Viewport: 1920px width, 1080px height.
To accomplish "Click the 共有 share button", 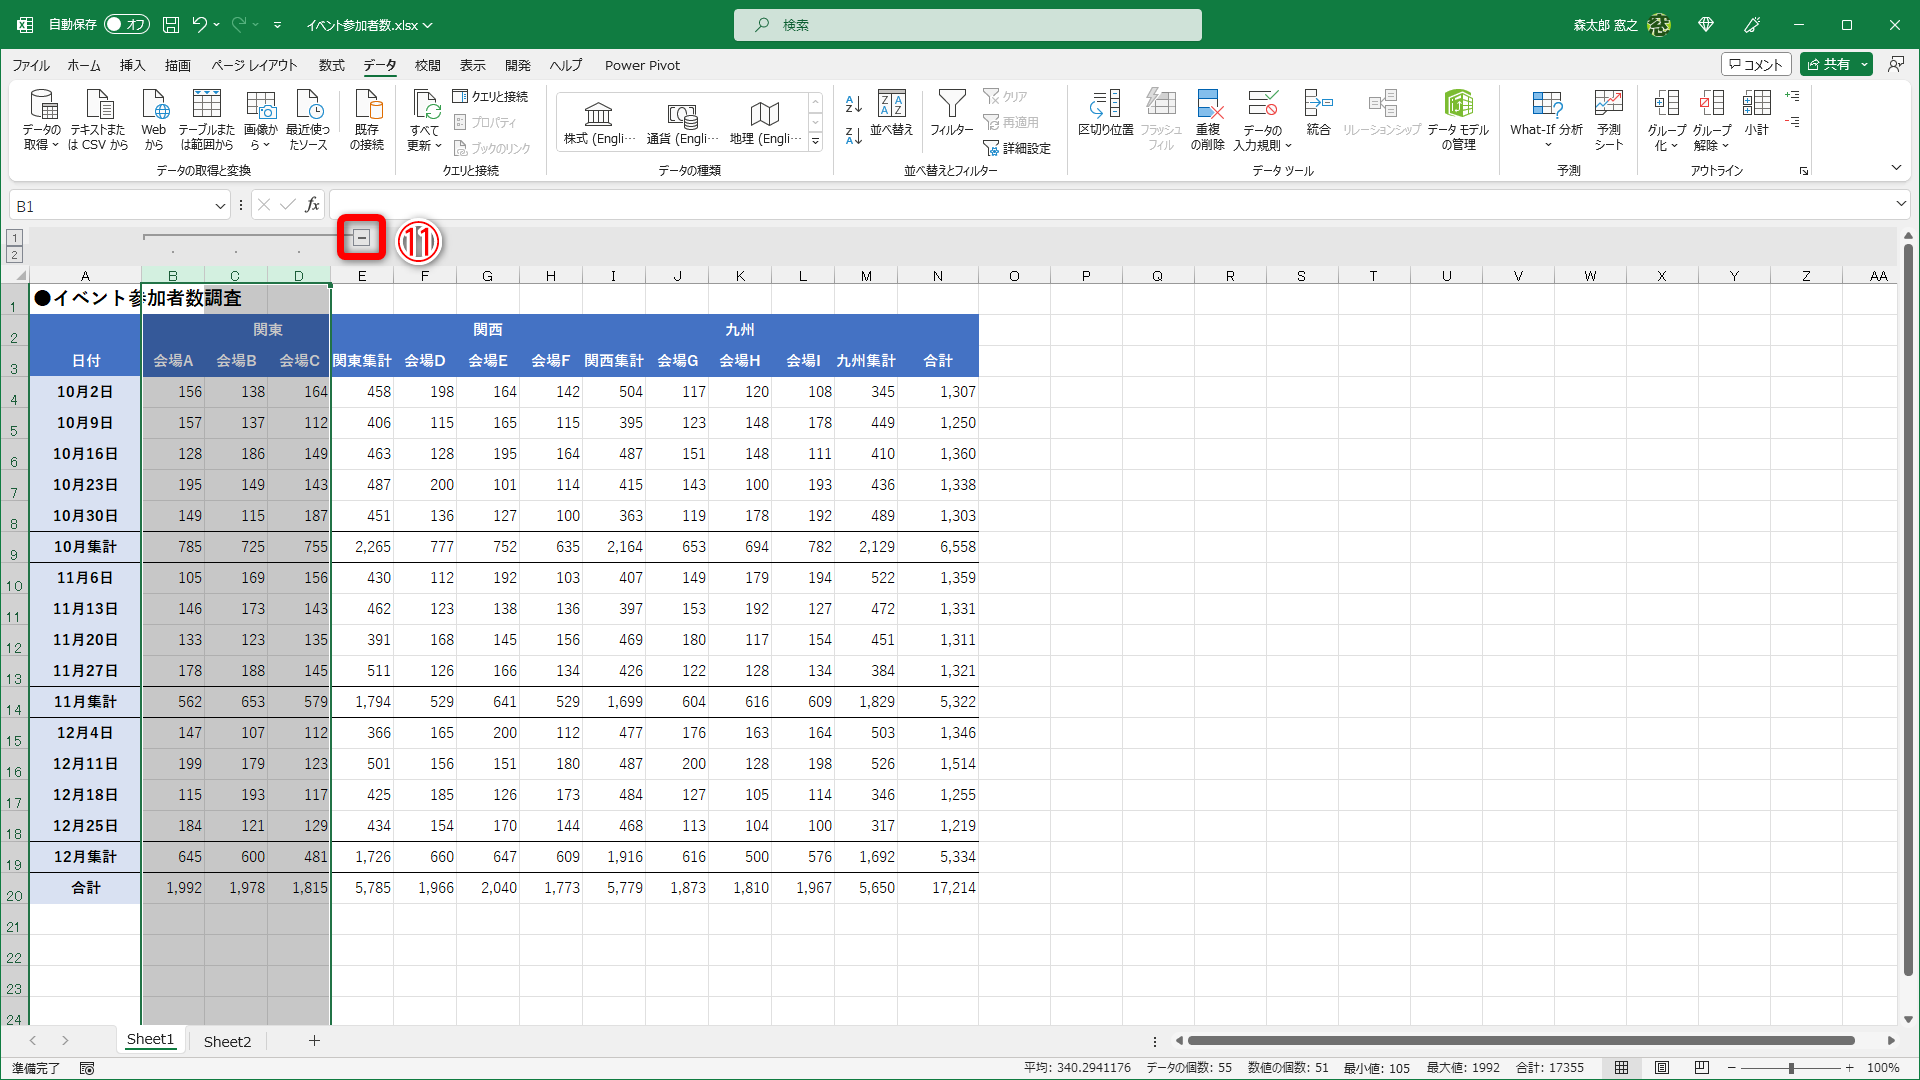I will point(1828,64).
